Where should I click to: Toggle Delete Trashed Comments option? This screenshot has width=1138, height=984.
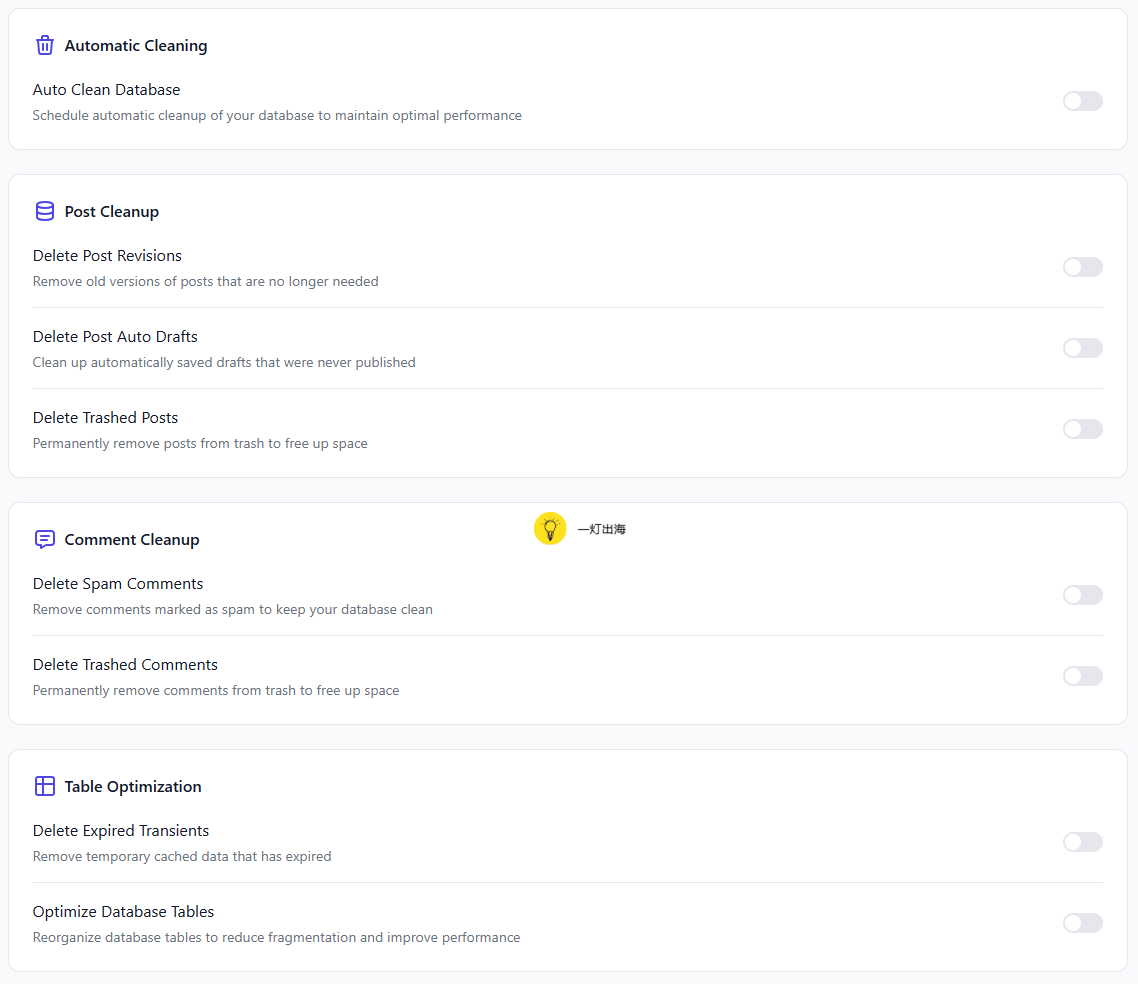pyautogui.click(x=1083, y=676)
